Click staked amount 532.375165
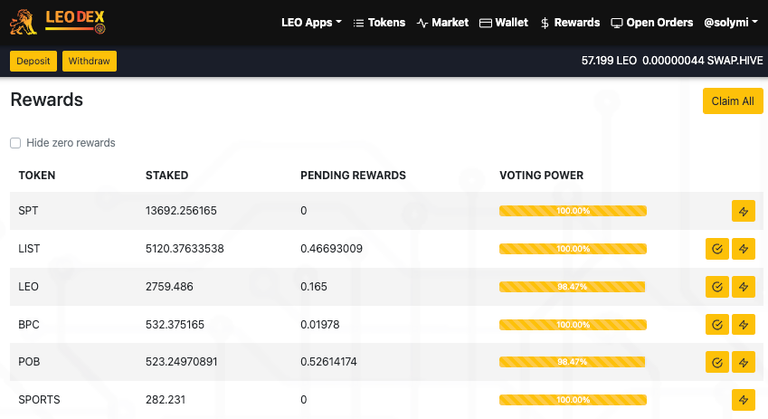The height and width of the screenshot is (419, 768). tap(175, 324)
